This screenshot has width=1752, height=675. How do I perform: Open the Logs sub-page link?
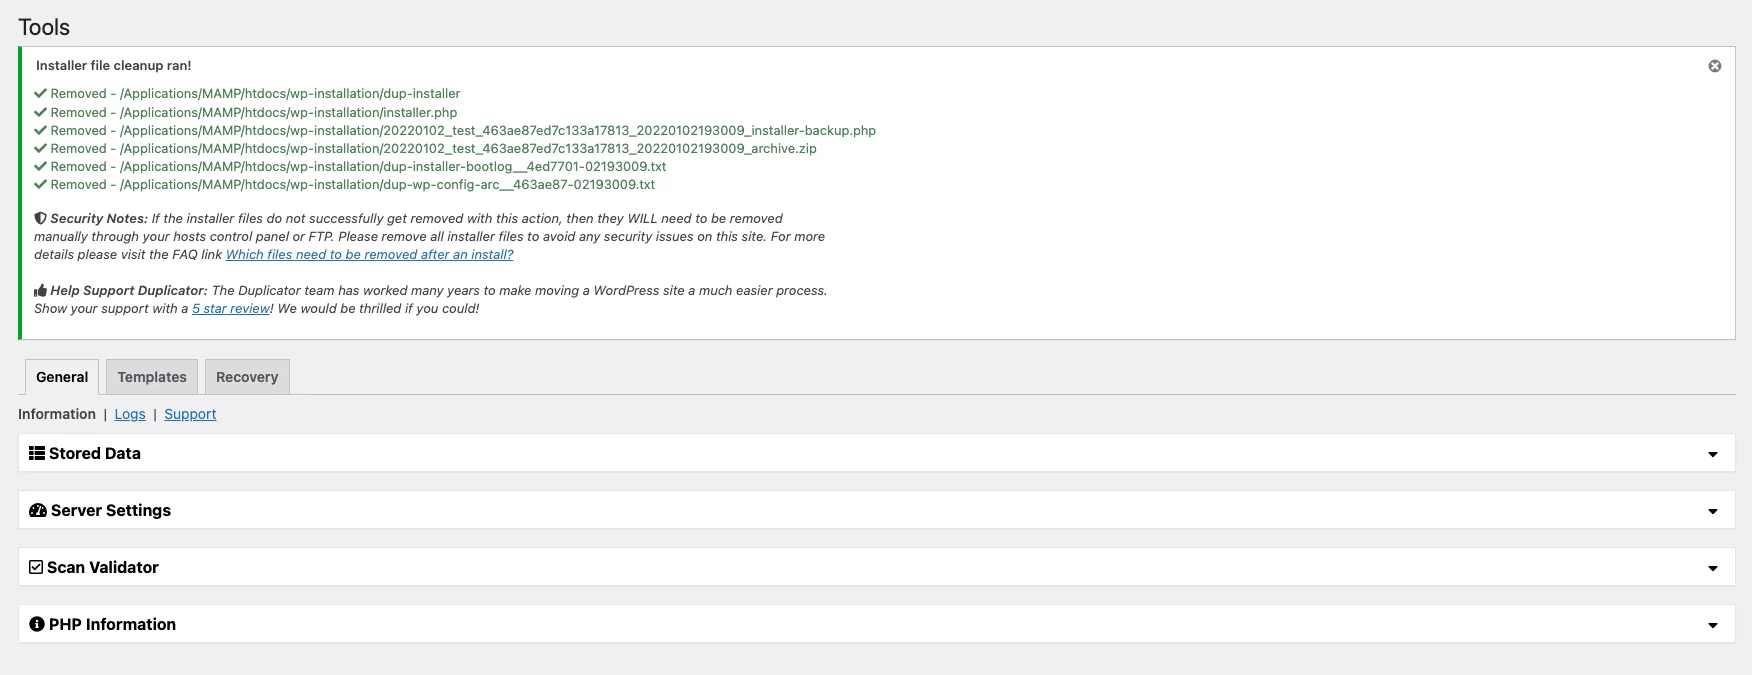point(130,414)
